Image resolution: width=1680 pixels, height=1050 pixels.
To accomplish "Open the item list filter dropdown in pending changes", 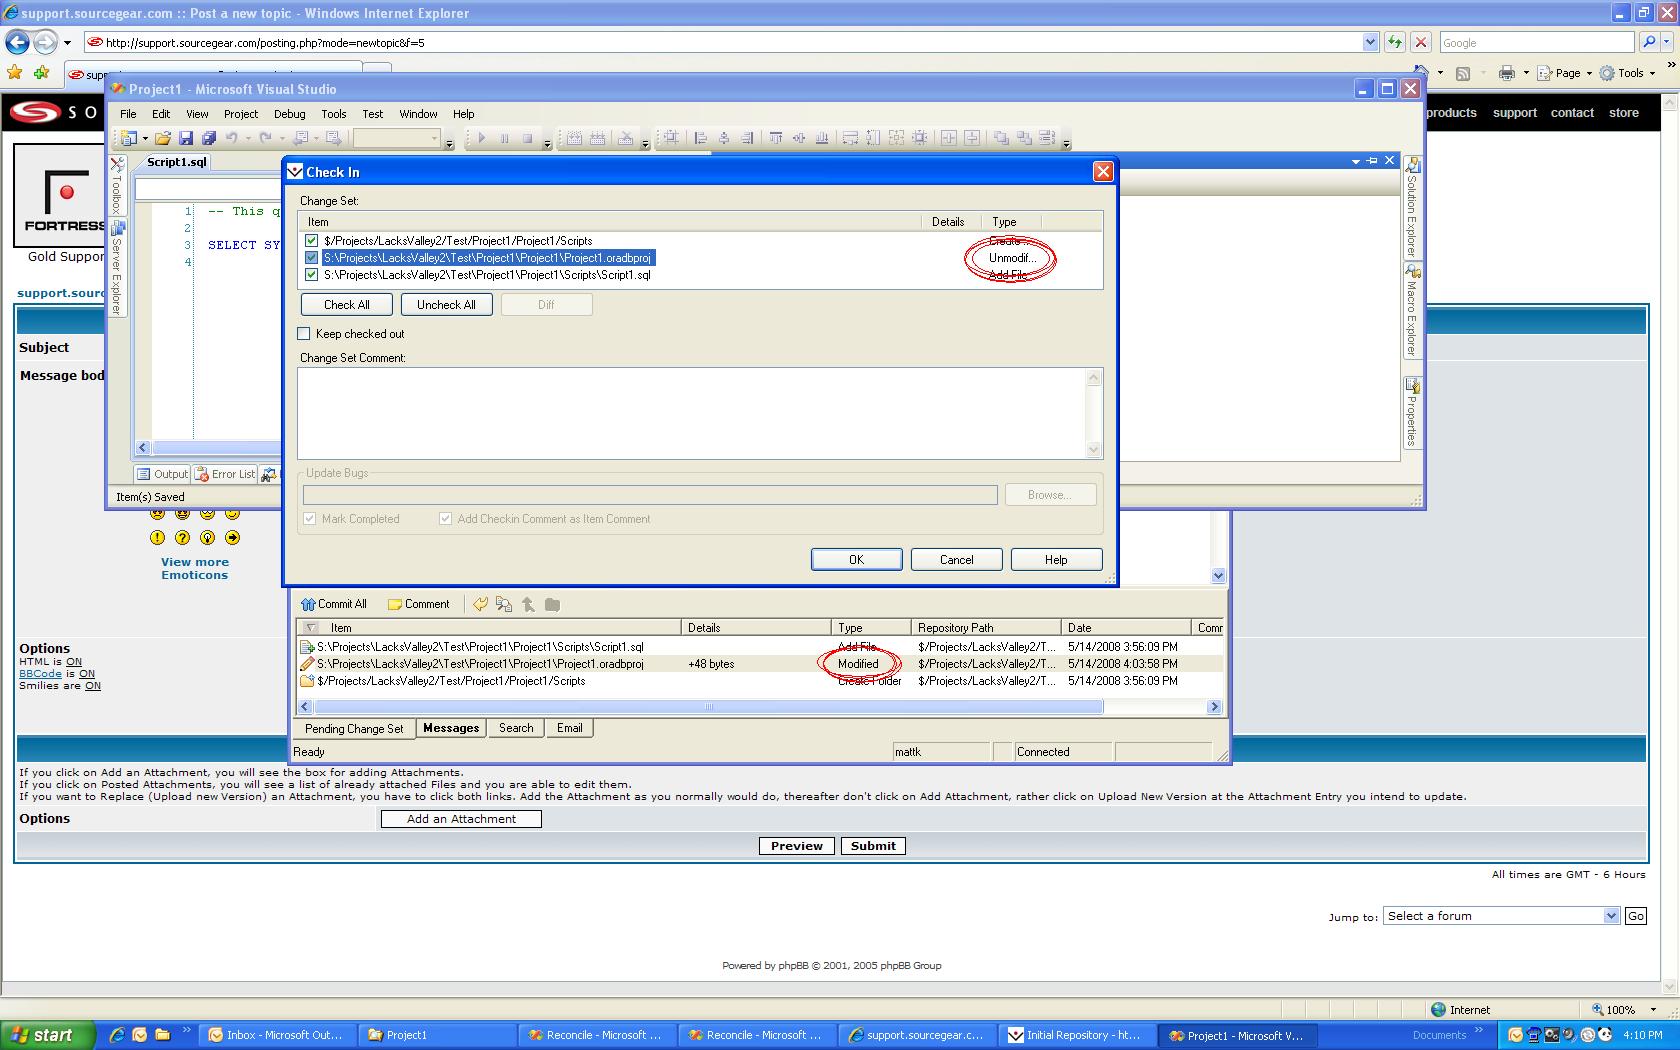I will click(x=310, y=628).
